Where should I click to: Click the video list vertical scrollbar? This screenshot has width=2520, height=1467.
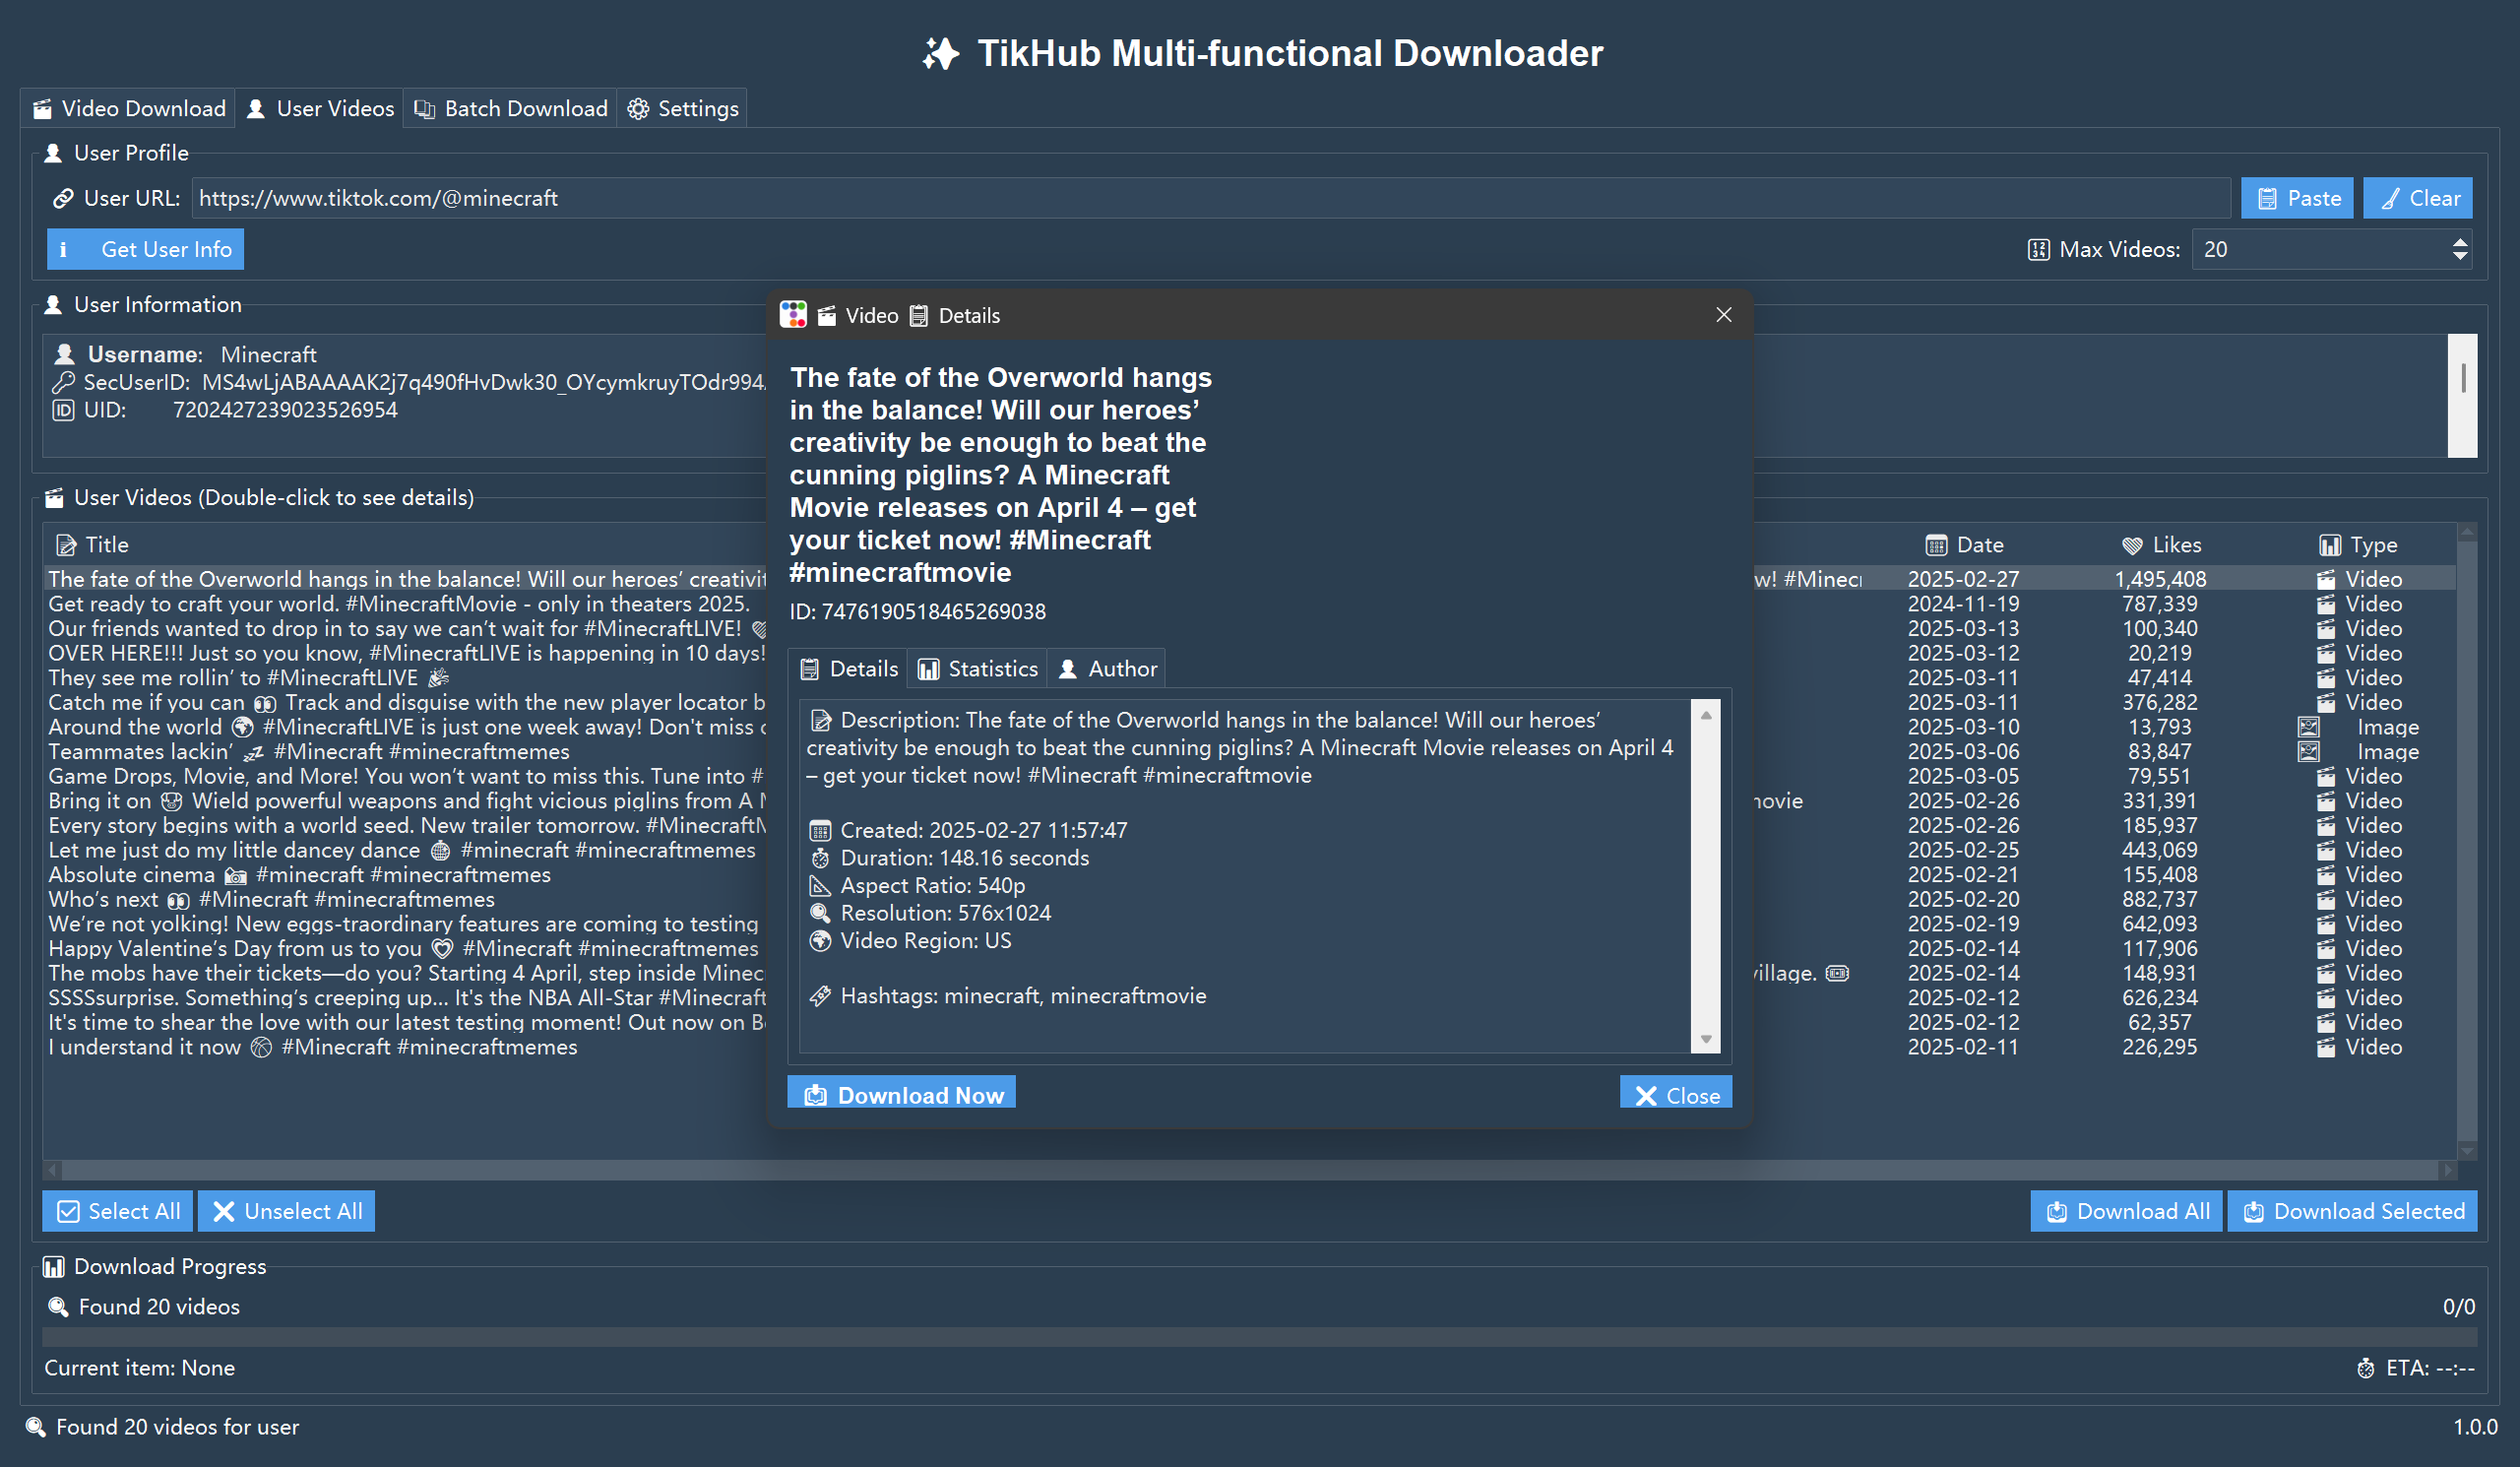coord(2467,840)
